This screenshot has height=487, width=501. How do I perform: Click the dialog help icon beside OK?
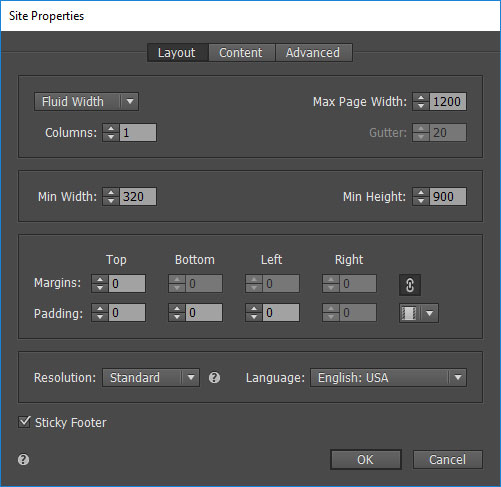coord(23,460)
